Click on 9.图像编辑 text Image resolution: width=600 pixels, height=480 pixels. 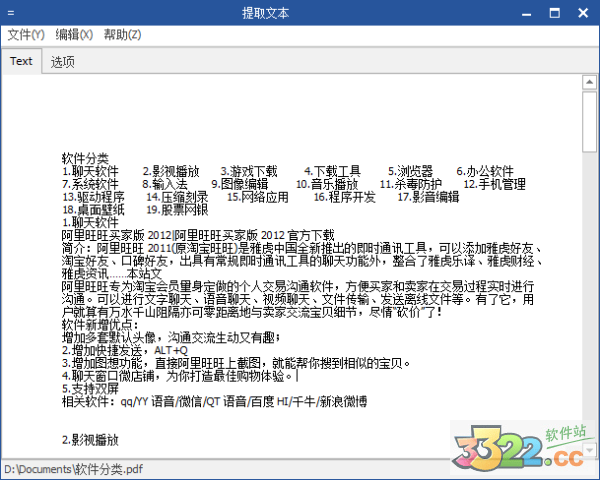[x=240, y=184]
